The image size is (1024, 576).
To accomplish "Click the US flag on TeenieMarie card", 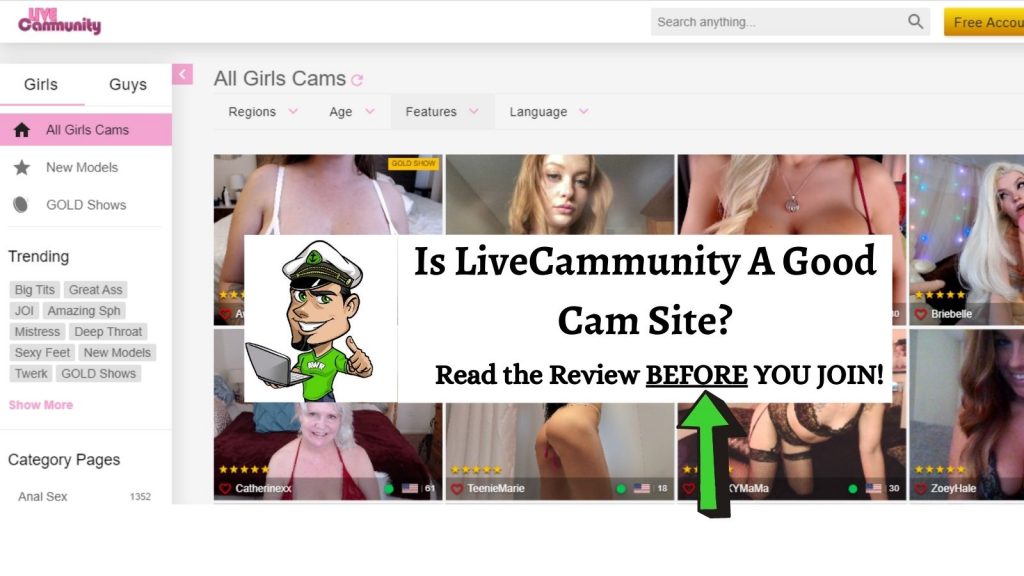I will pyautogui.click(x=642, y=488).
